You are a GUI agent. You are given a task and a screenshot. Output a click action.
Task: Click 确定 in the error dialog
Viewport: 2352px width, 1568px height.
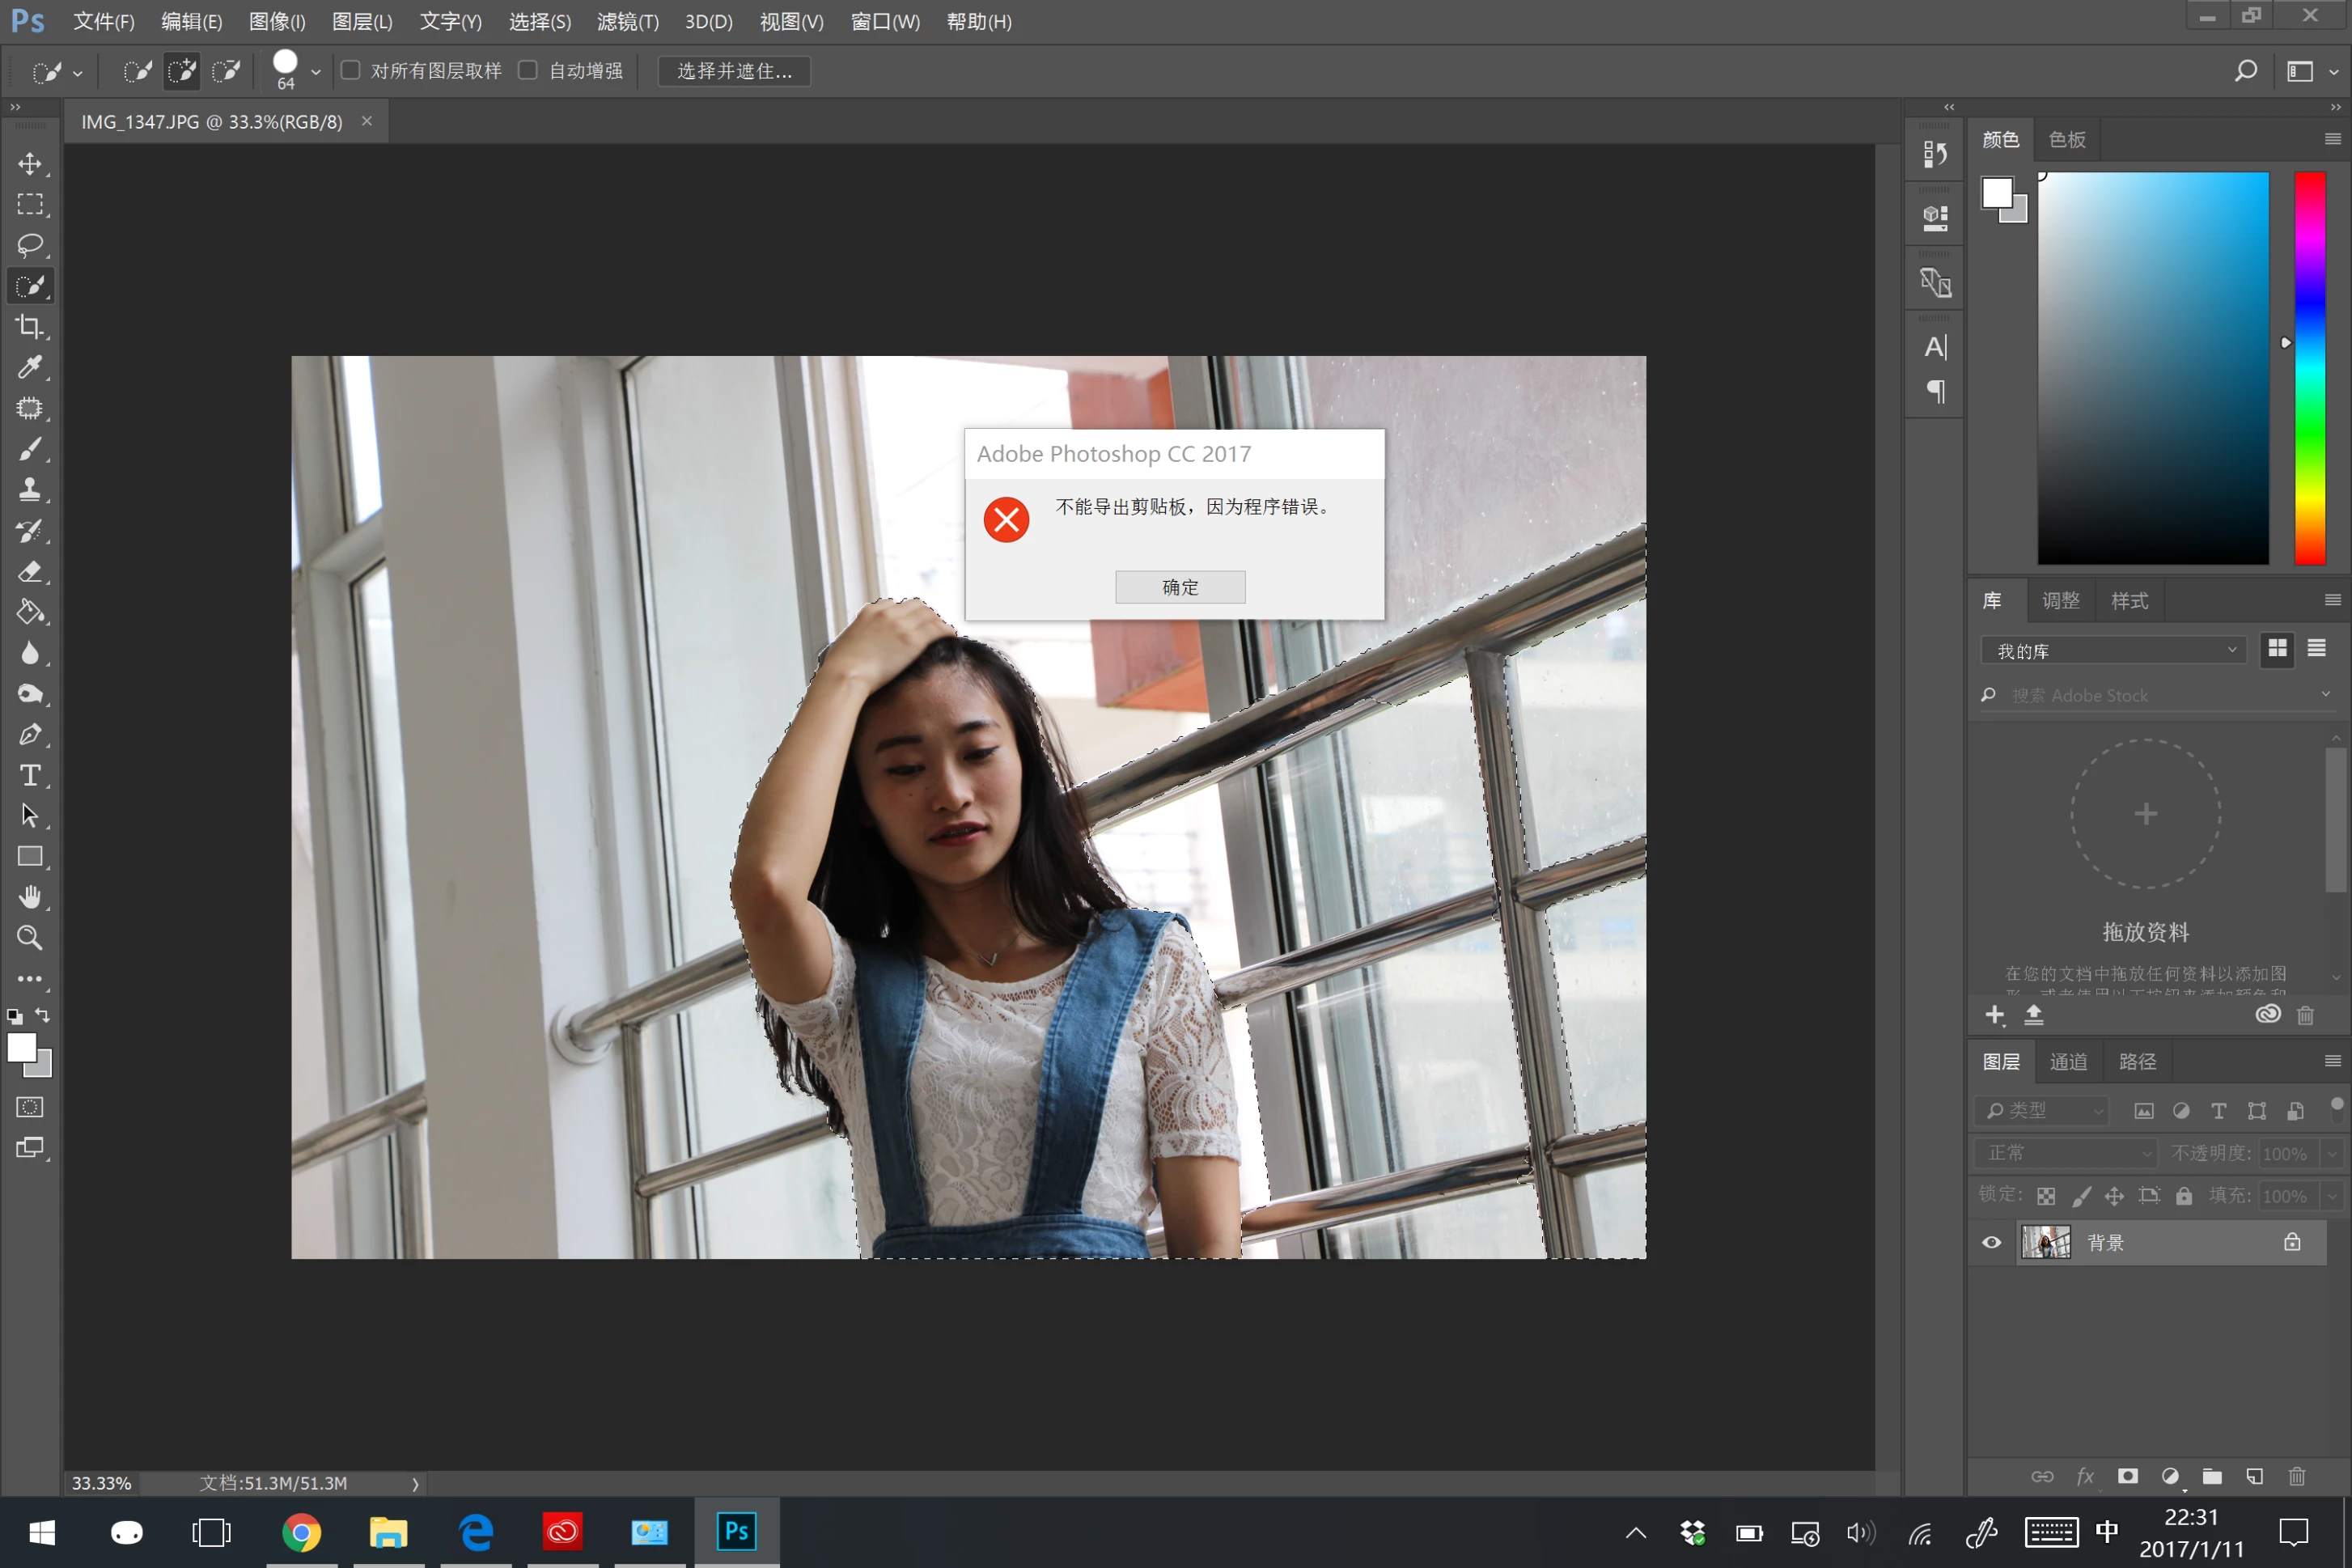(x=1180, y=587)
